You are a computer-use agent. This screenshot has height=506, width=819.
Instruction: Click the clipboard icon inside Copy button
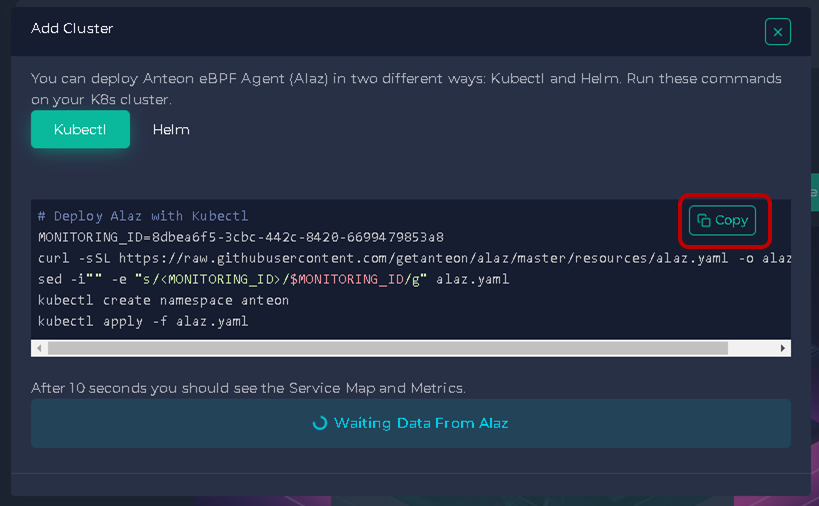(x=704, y=220)
